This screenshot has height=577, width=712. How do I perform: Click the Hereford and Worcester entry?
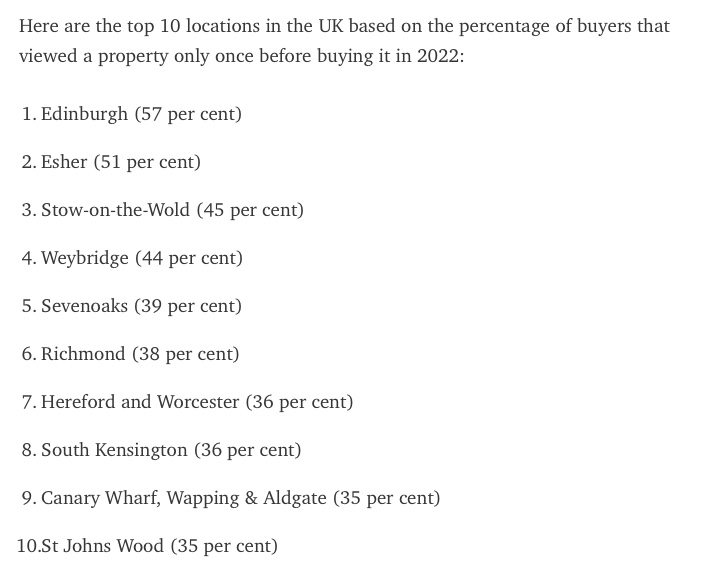pyautogui.click(x=140, y=402)
